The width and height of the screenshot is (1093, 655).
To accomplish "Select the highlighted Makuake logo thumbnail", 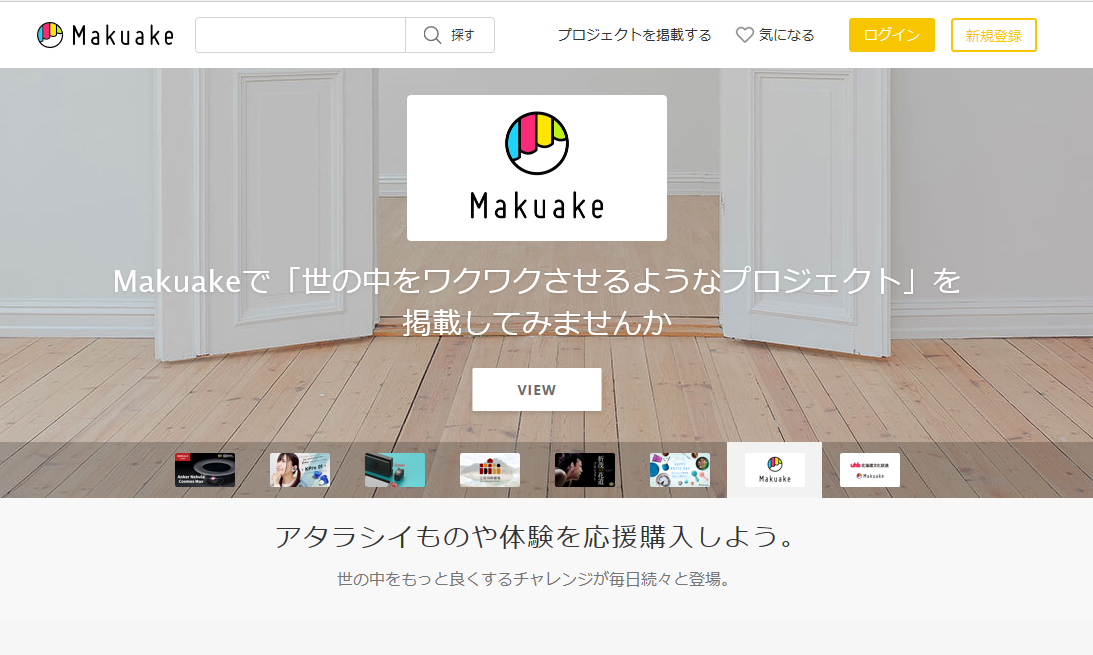I will 774,470.
